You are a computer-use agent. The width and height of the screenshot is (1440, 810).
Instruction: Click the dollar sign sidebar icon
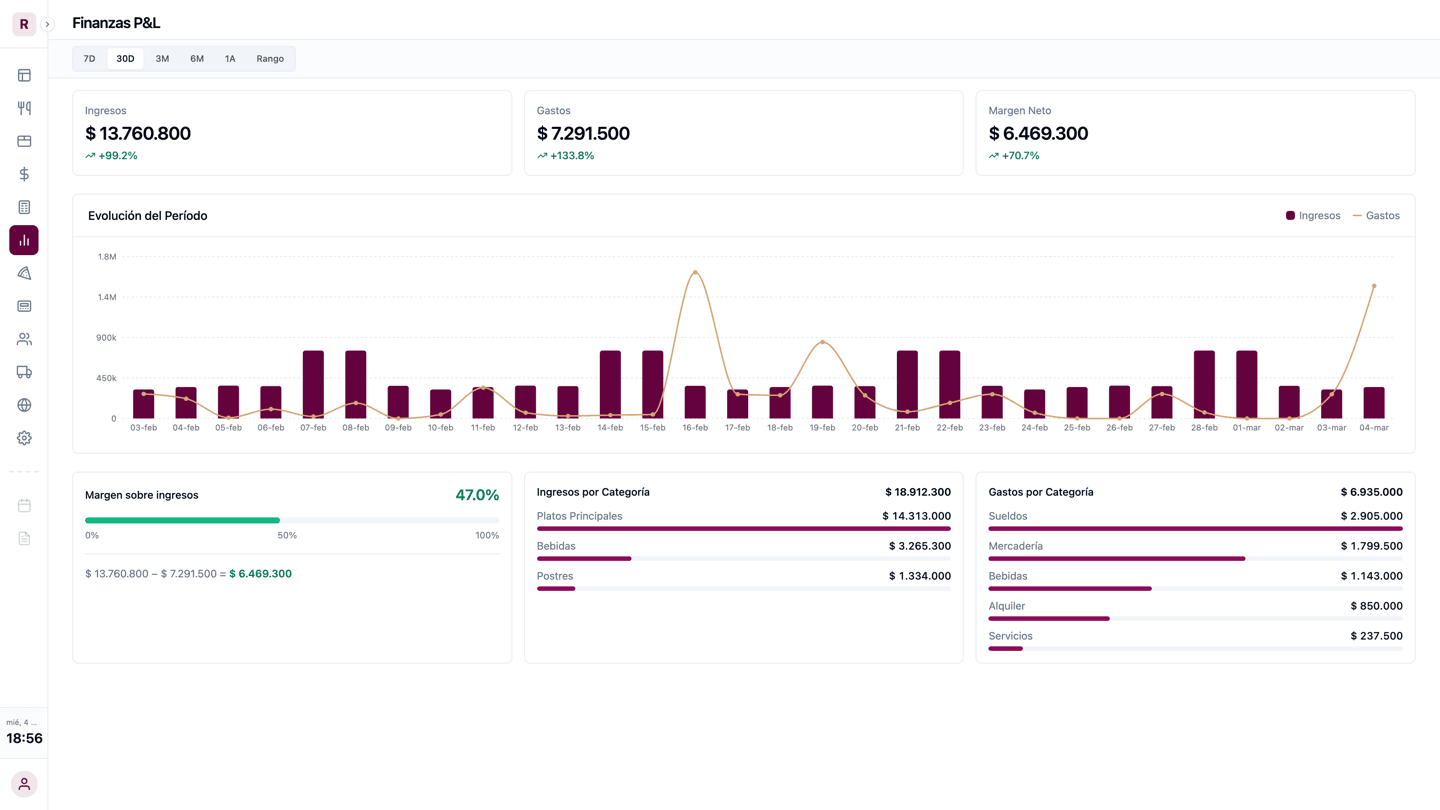[24, 174]
